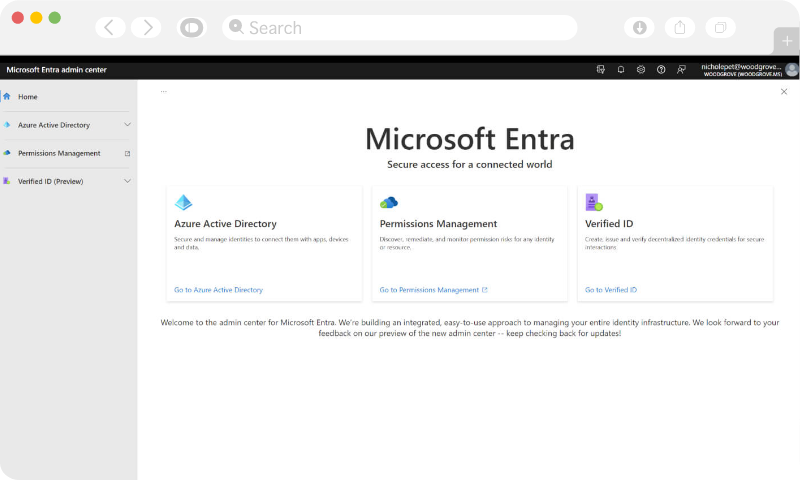Click the red close window button
This screenshot has width=800, height=480.
click(x=18, y=18)
